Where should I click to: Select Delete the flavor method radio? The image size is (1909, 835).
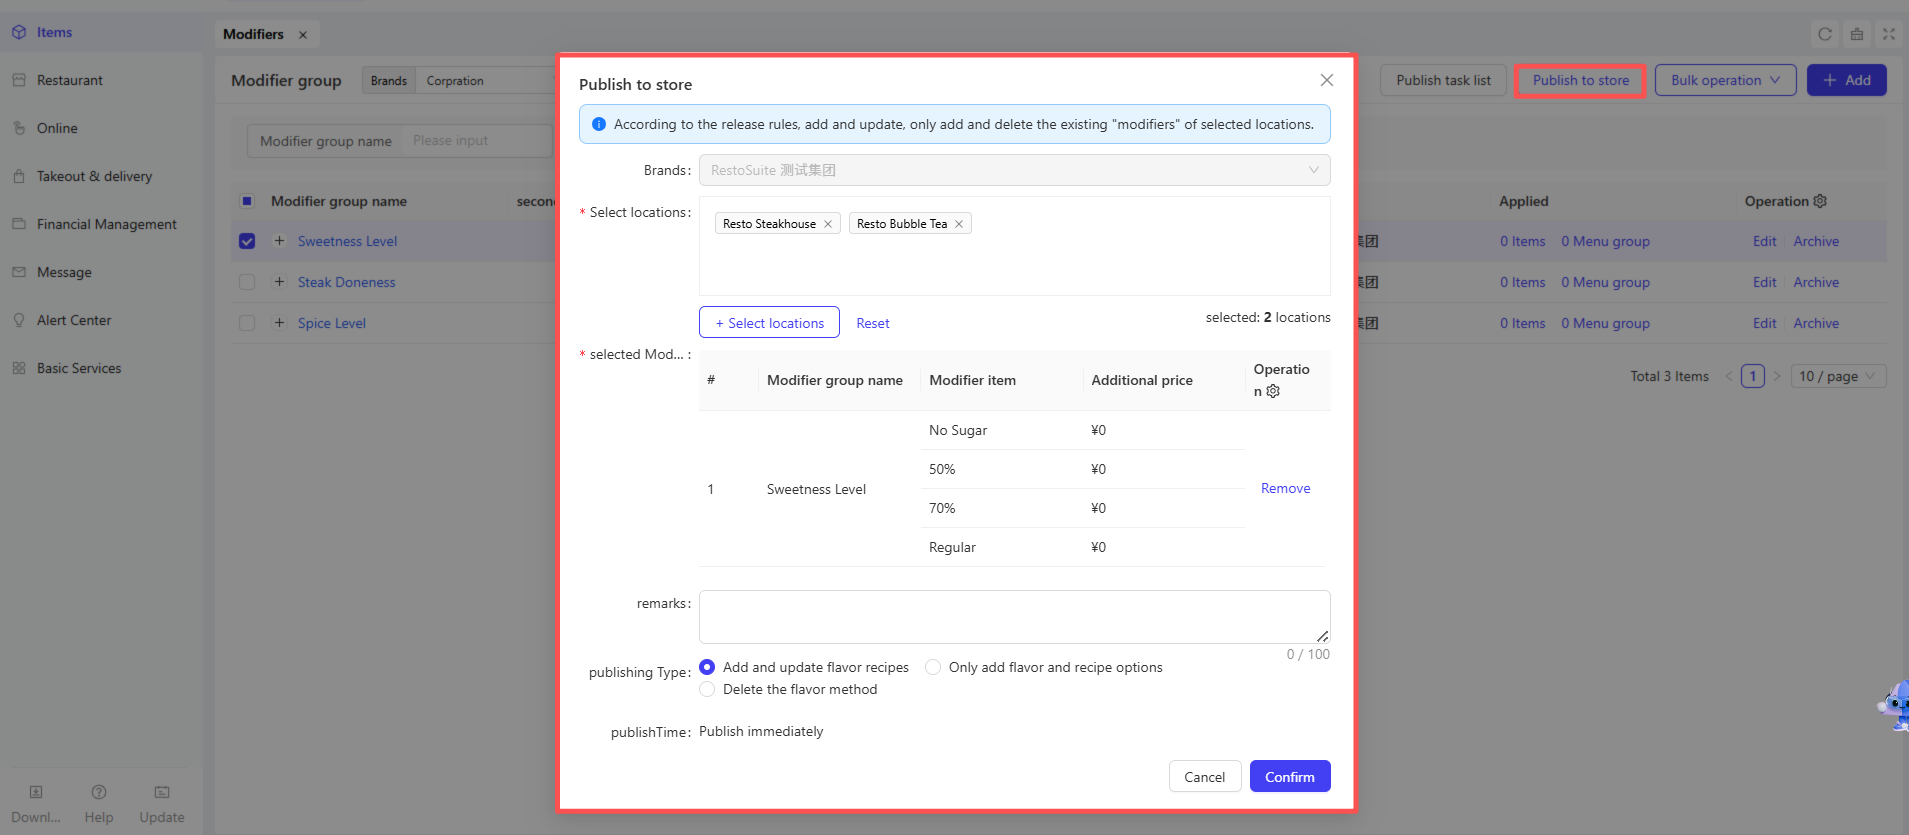coord(707,689)
